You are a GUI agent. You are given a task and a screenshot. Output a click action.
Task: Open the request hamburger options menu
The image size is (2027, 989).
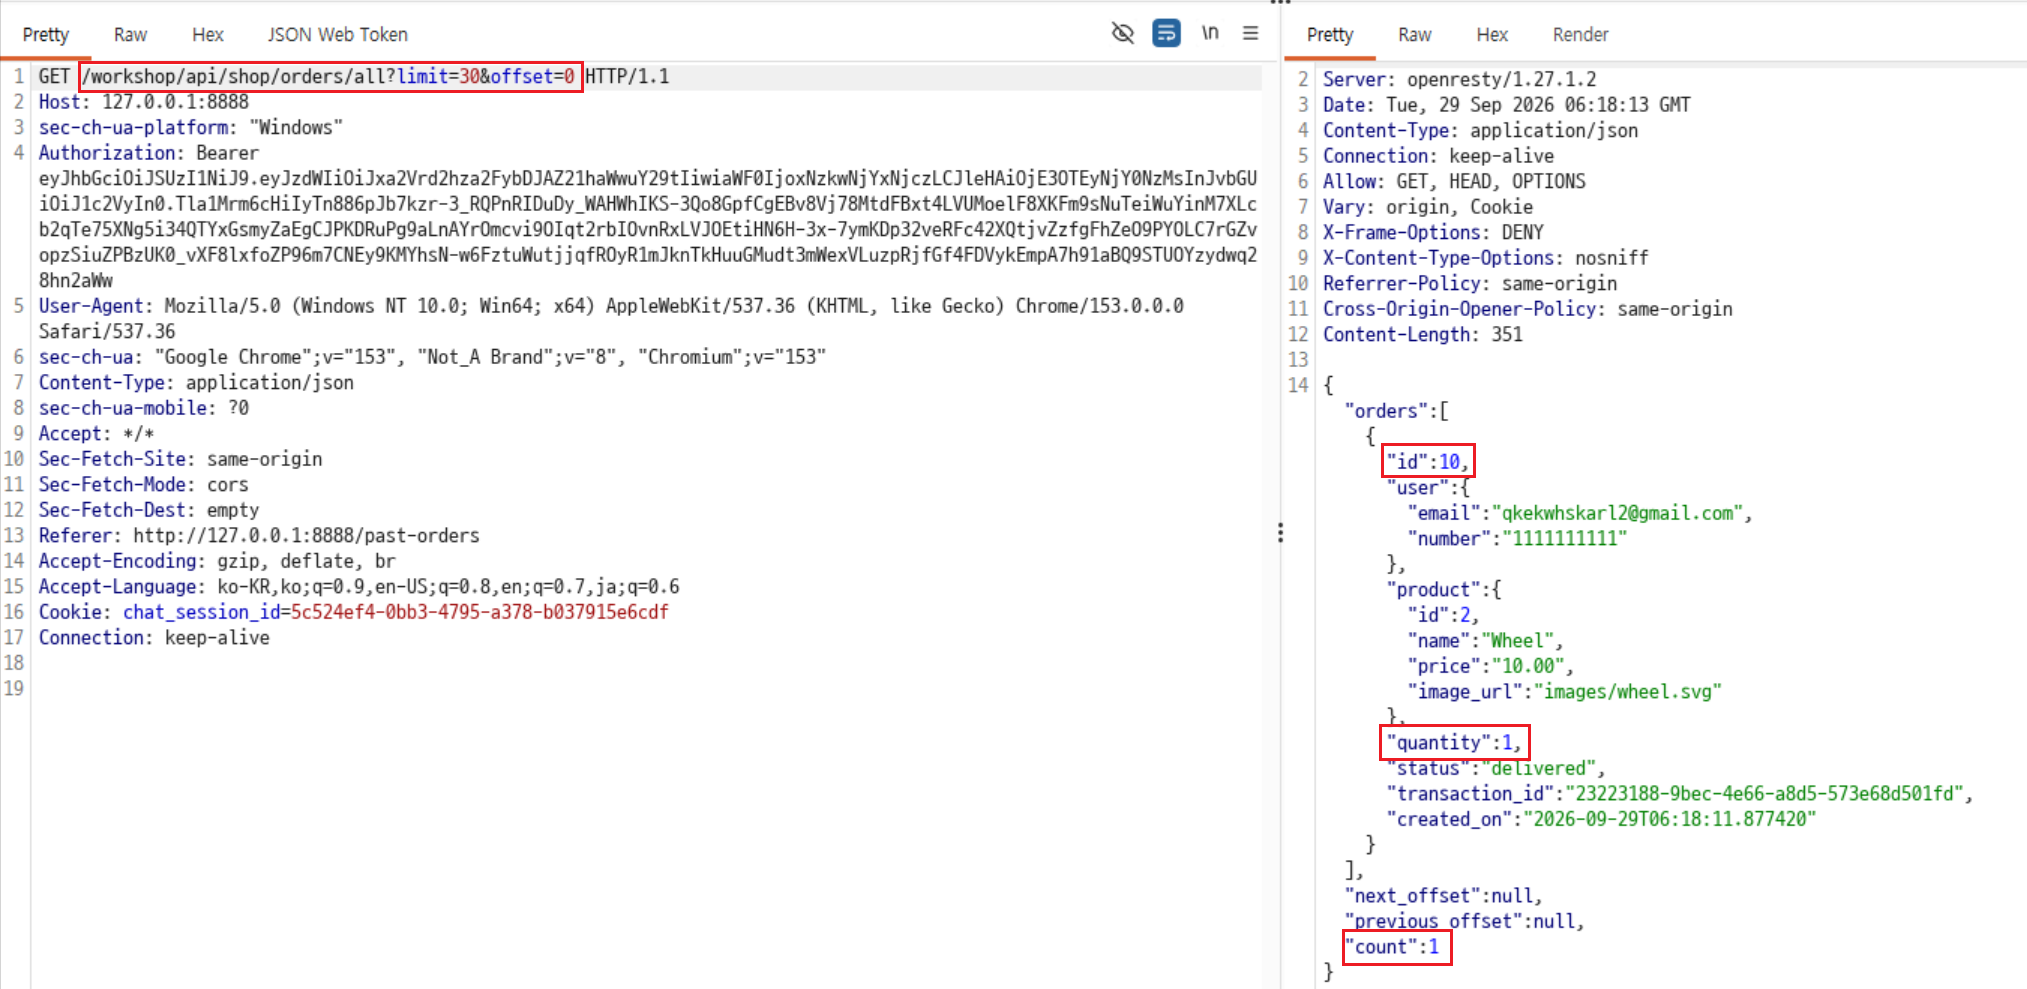[x=1250, y=33]
